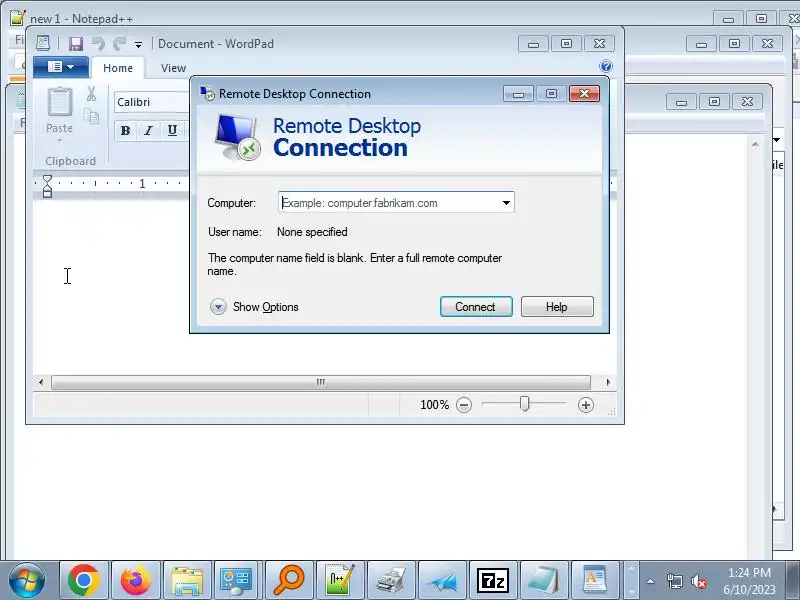The image size is (800, 600).
Task: Click the muted volume icon in tray
Action: (x=698, y=581)
